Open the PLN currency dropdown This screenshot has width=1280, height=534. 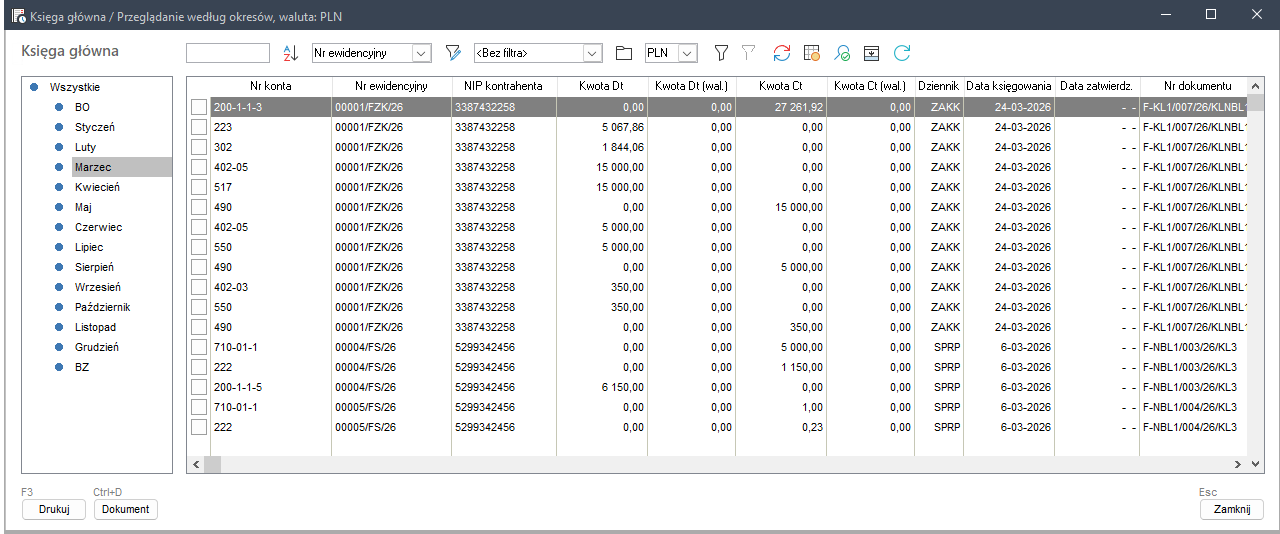tap(687, 53)
